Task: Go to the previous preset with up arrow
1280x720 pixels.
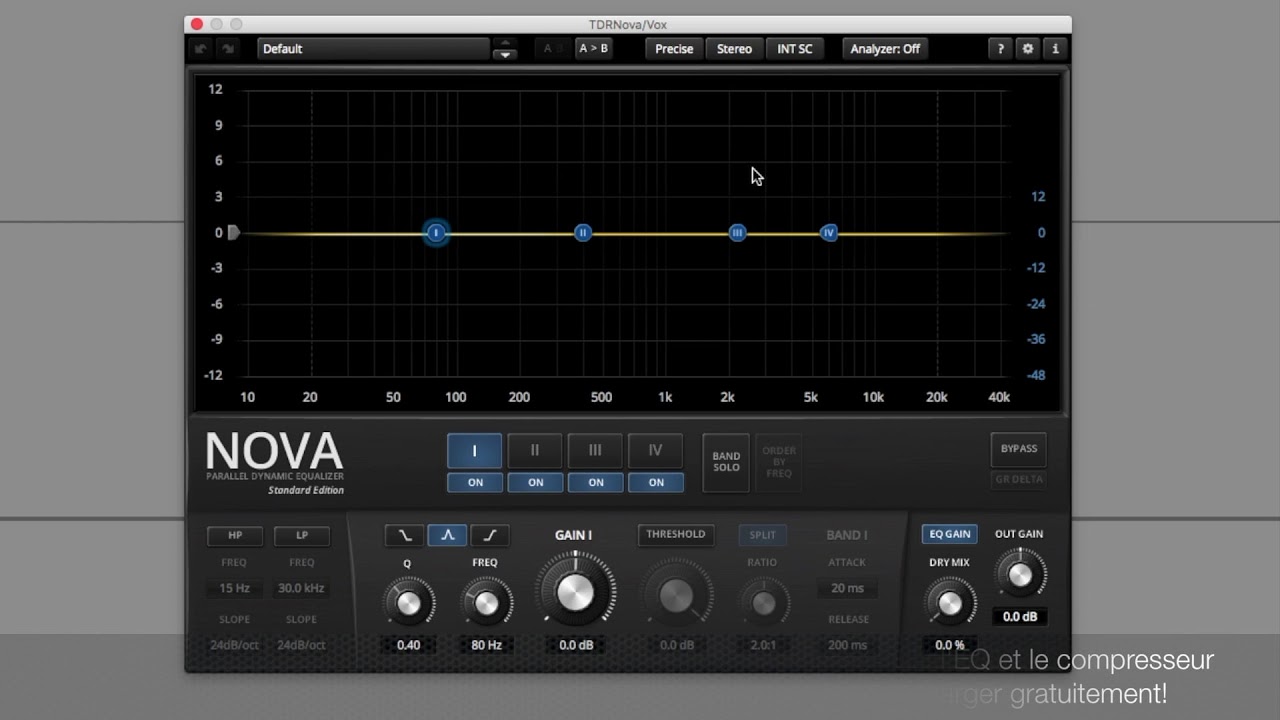Action: [x=505, y=43]
